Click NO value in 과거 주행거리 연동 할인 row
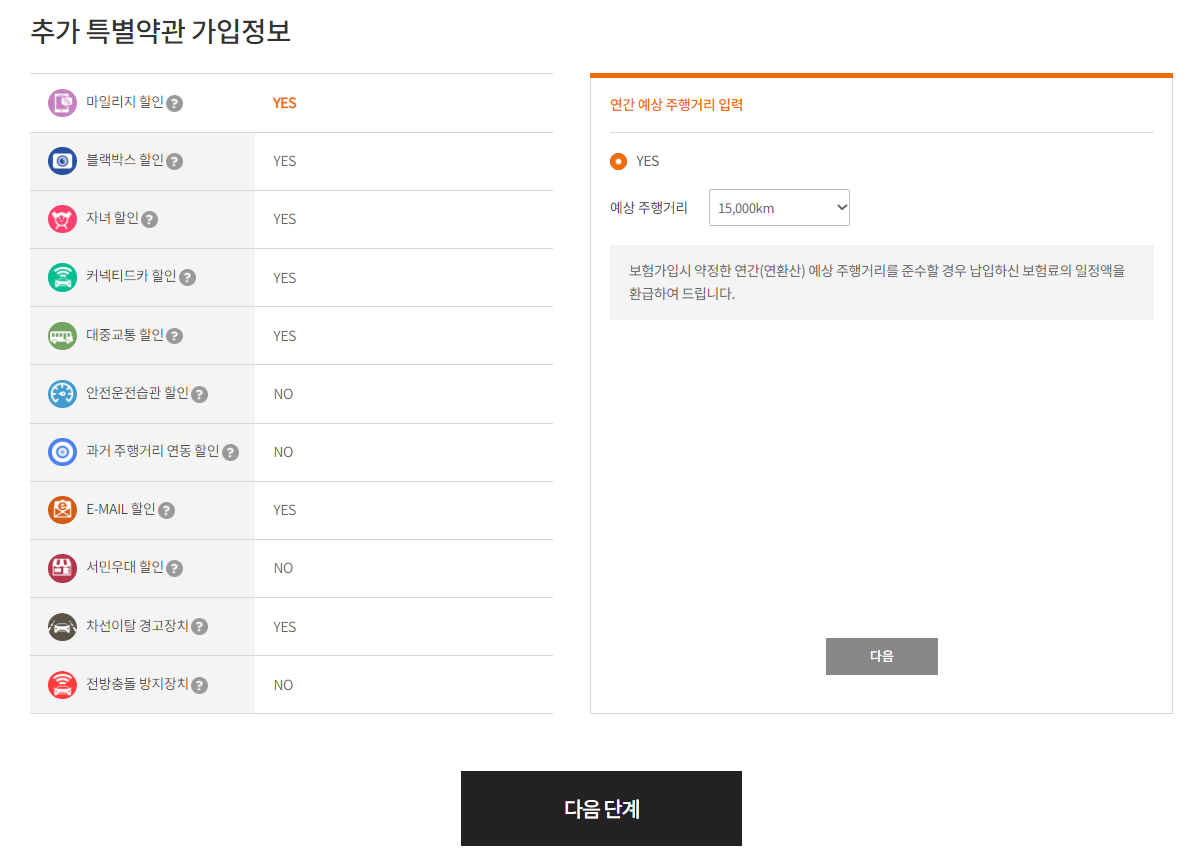The image size is (1199, 862). click(x=284, y=452)
